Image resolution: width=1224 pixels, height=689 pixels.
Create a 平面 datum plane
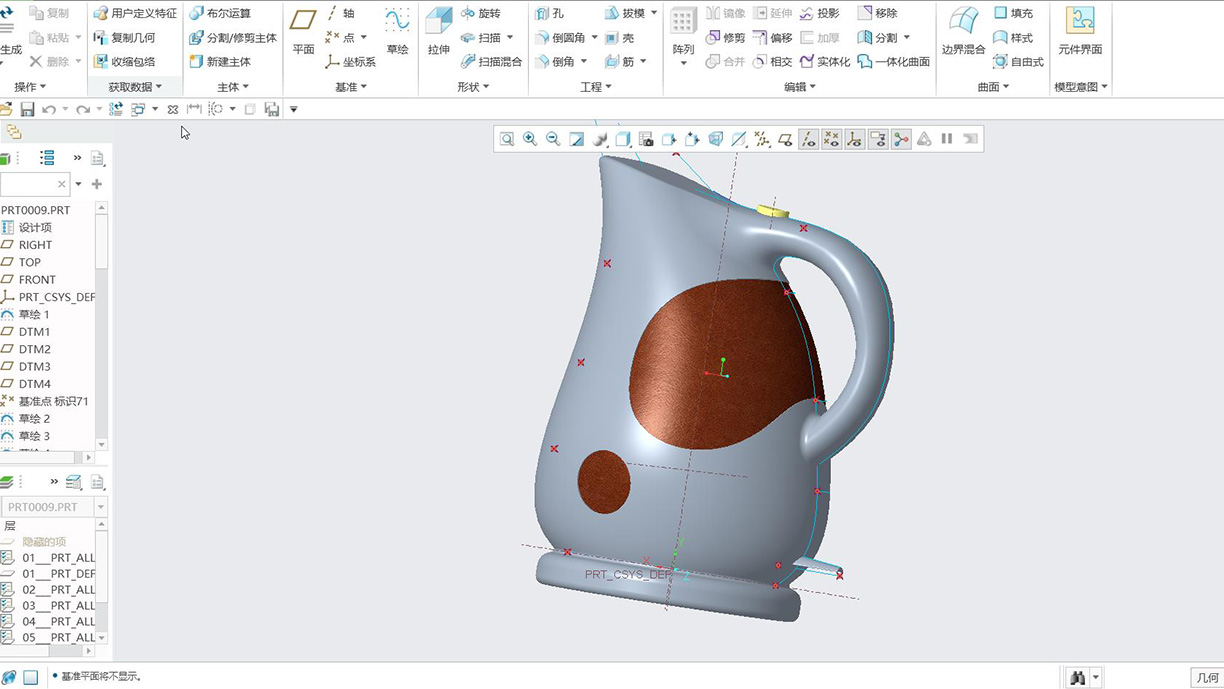(x=303, y=32)
